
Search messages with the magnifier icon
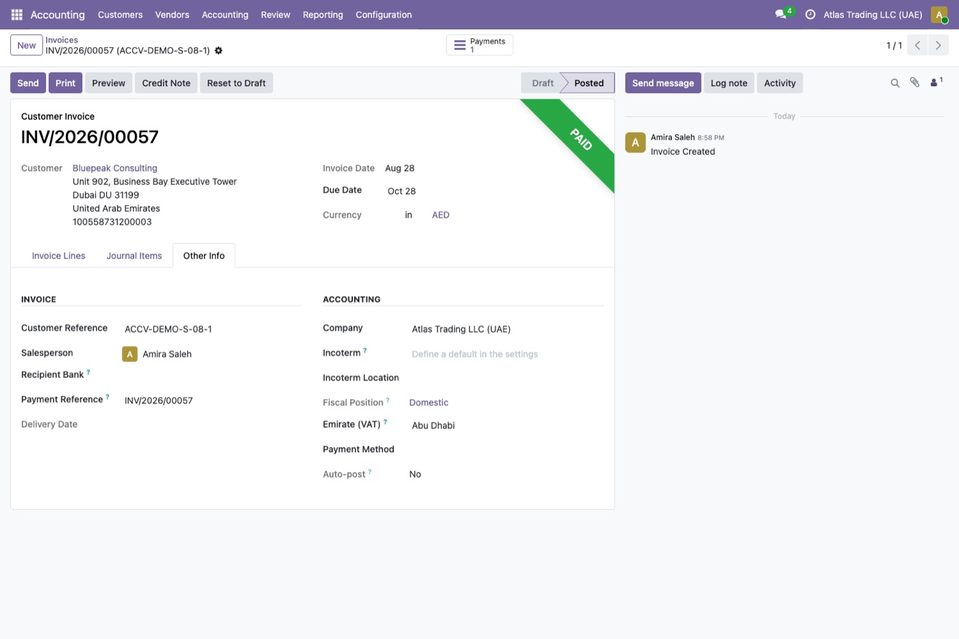pyautogui.click(x=895, y=83)
